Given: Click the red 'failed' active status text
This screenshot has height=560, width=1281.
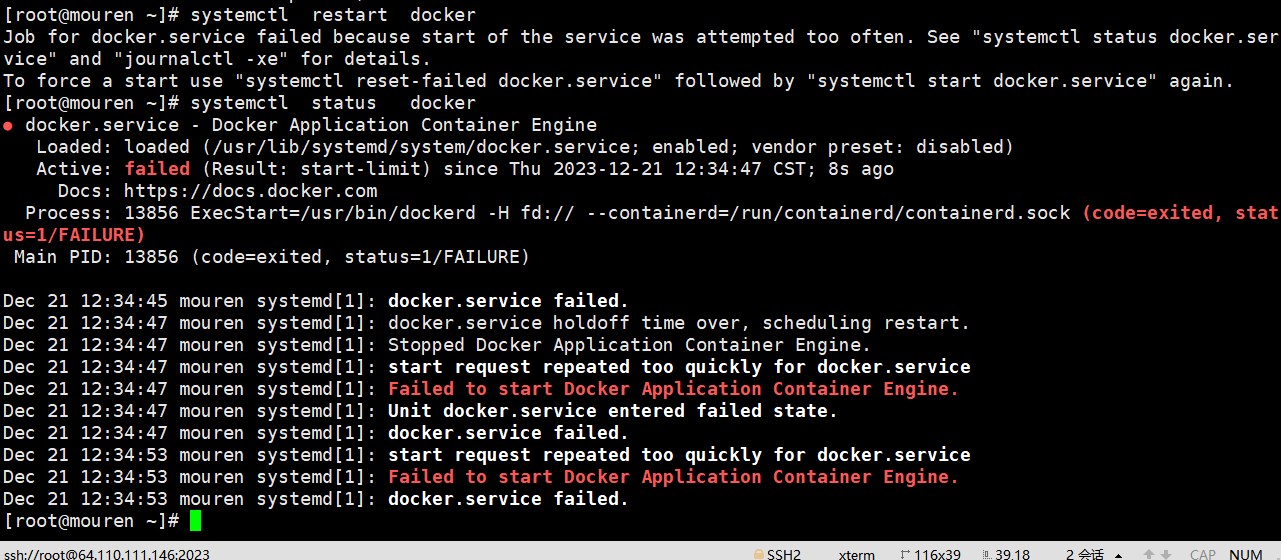Looking at the screenshot, I should pyautogui.click(x=157, y=169).
